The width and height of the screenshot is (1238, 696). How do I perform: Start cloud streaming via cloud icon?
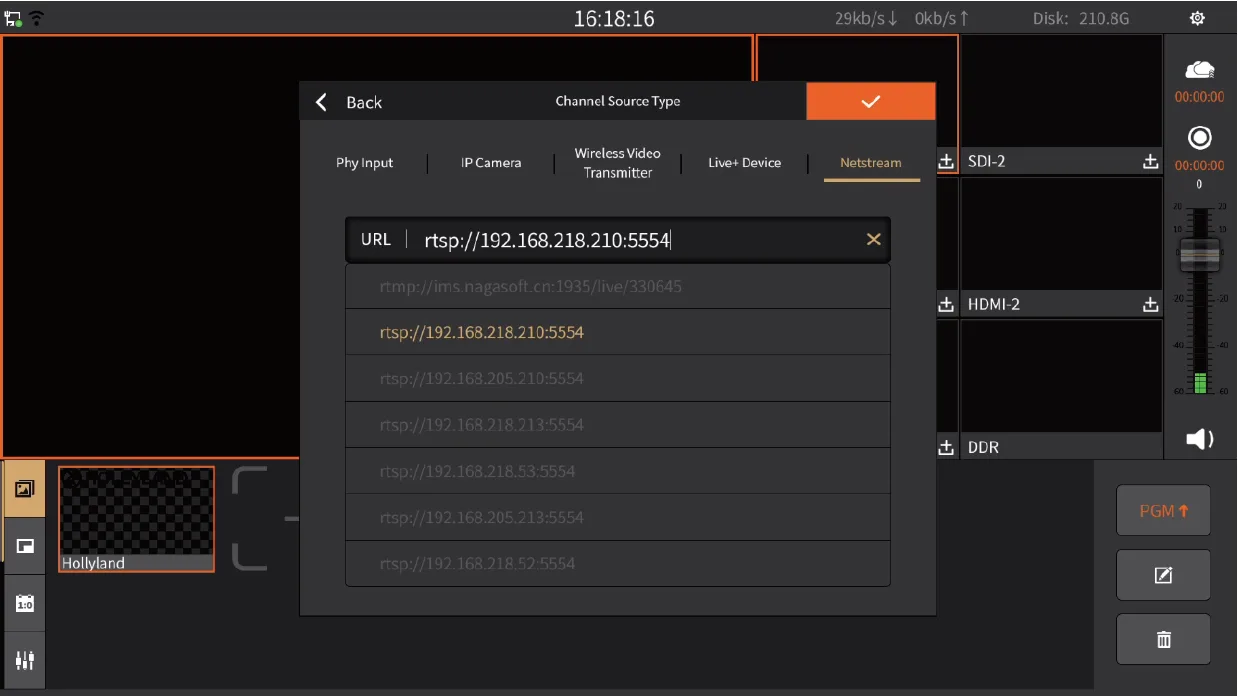click(1199, 70)
